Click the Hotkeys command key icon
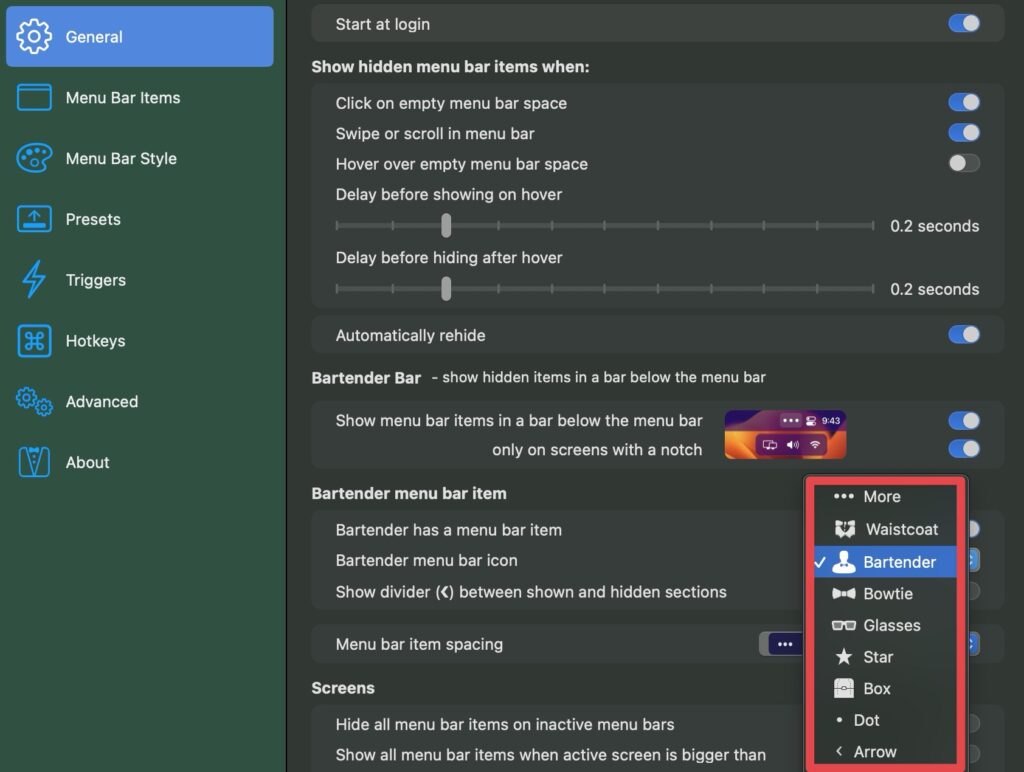The width and height of the screenshot is (1024, 772). coord(34,340)
